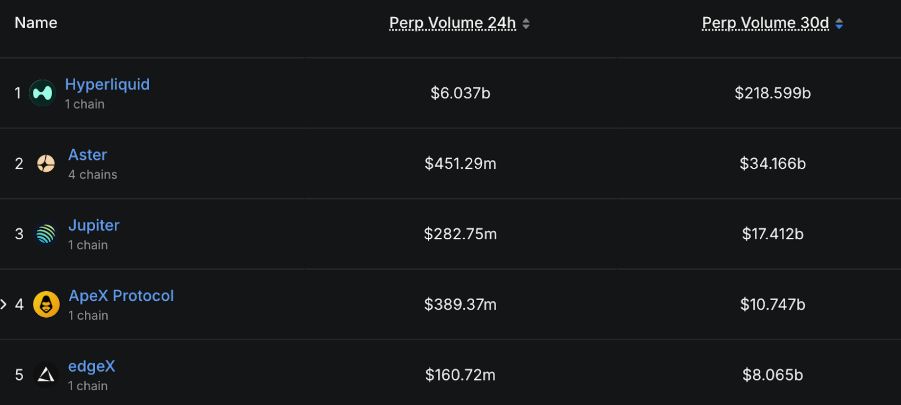The width and height of the screenshot is (901, 405).
Task: Click the sort arrows beside Perp Volume 30d
Action: 839,24
